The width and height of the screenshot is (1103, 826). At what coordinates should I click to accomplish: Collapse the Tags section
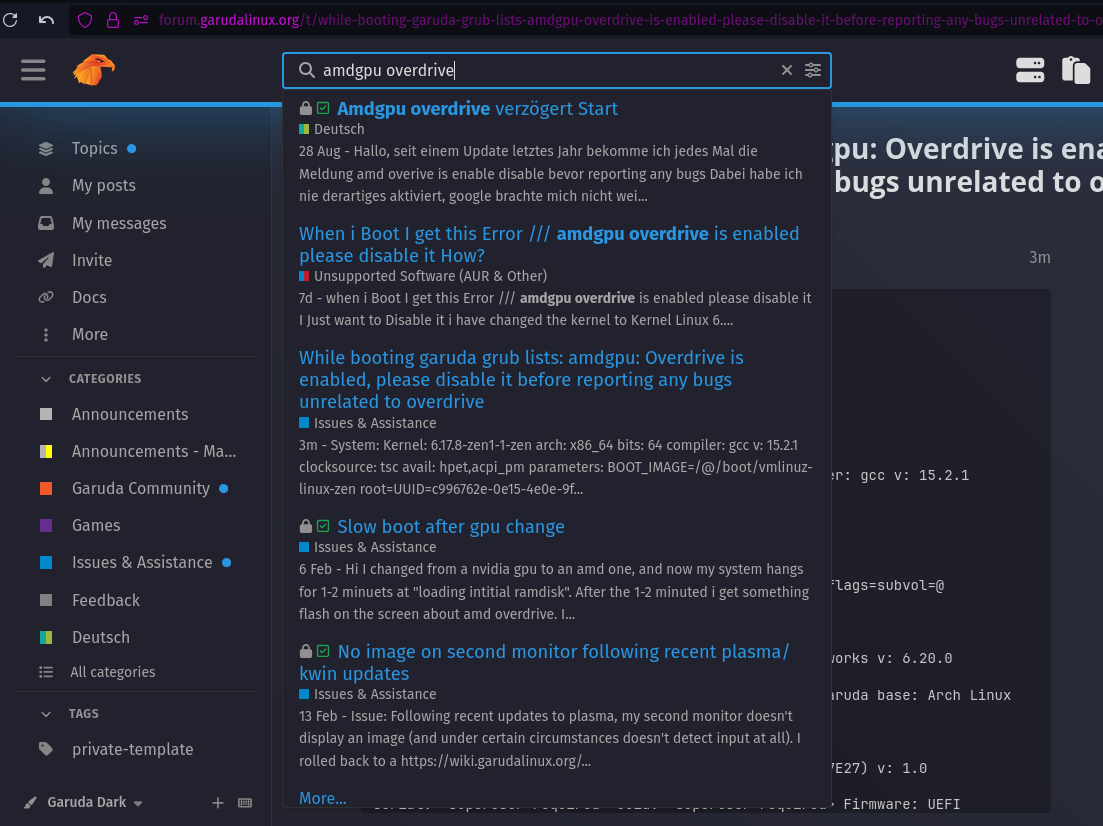pyautogui.click(x=46, y=714)
